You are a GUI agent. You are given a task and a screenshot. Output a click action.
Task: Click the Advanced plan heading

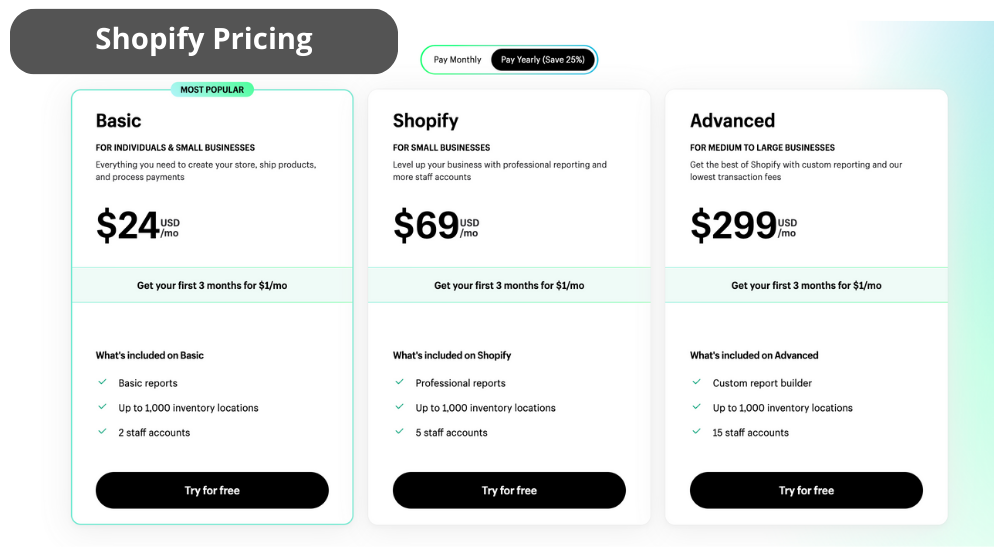tap(732, 121)
